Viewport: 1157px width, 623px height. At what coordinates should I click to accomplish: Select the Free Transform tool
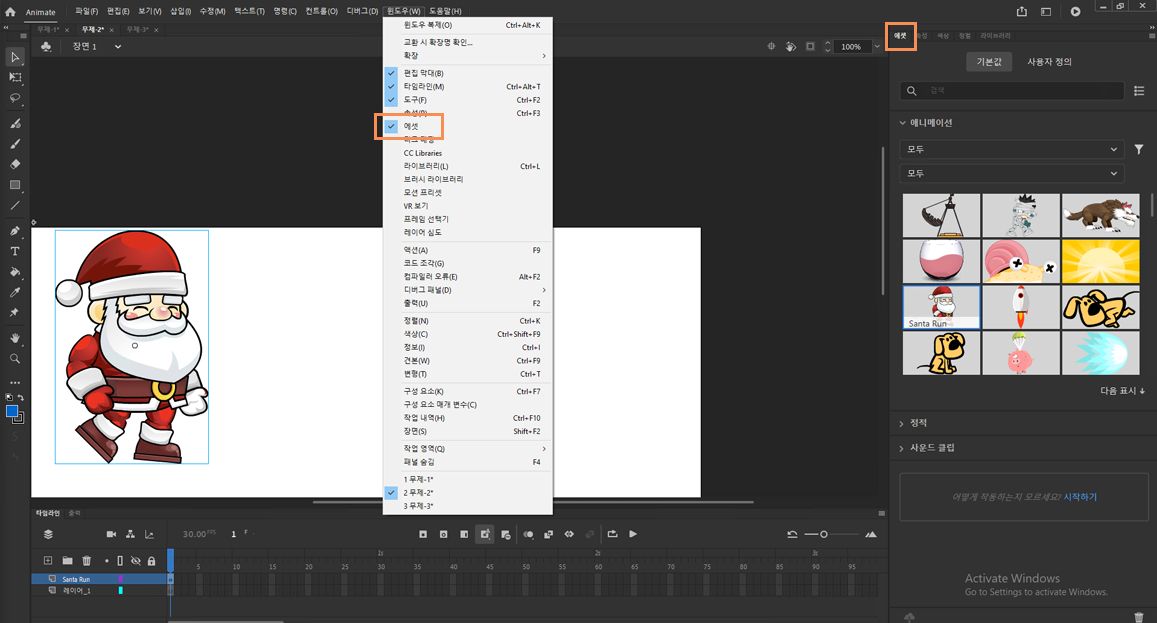coord(15,77)
